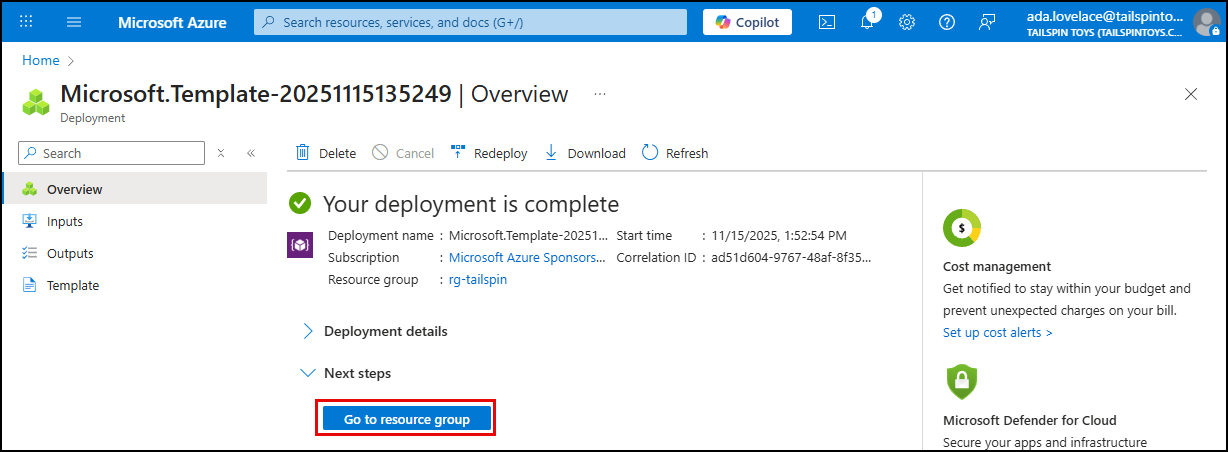
Task: Click the Defender for Cloud shield icon
Action: (962, 381)
